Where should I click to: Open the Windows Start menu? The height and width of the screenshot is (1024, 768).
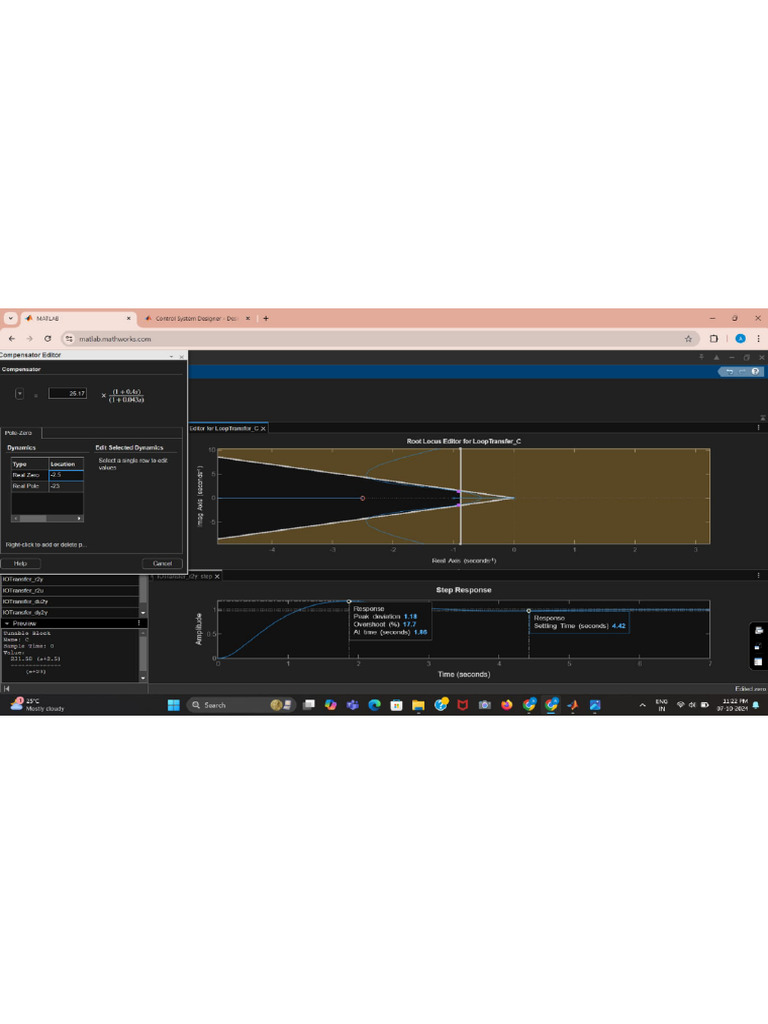(173, 705)
